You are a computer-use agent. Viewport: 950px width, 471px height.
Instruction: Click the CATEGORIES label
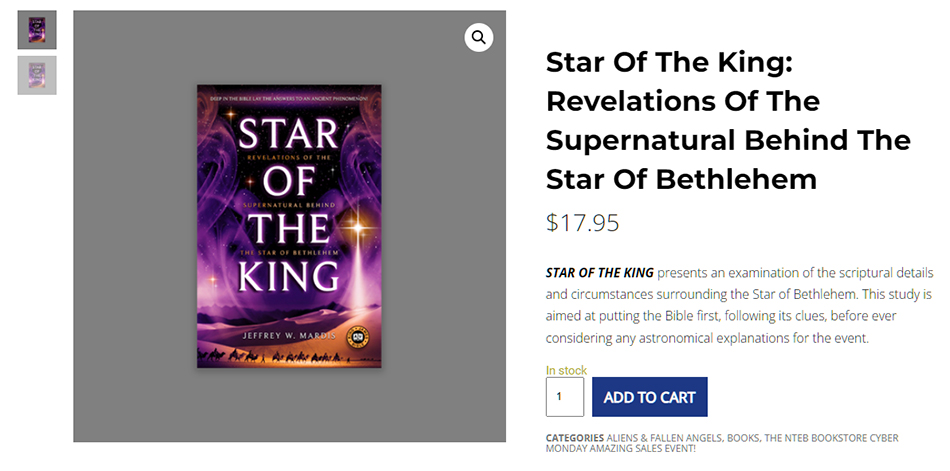(x=575, y=438)
